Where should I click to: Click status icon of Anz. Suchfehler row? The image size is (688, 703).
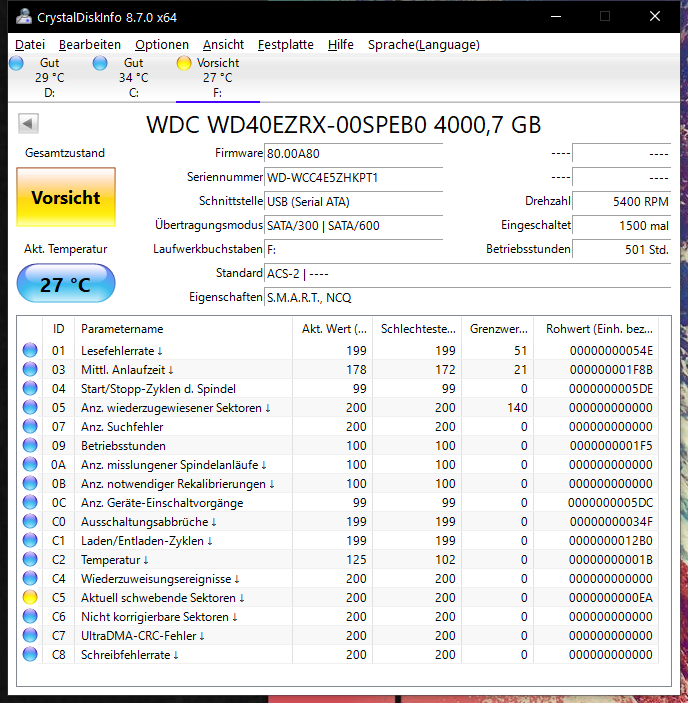[30, 426]
